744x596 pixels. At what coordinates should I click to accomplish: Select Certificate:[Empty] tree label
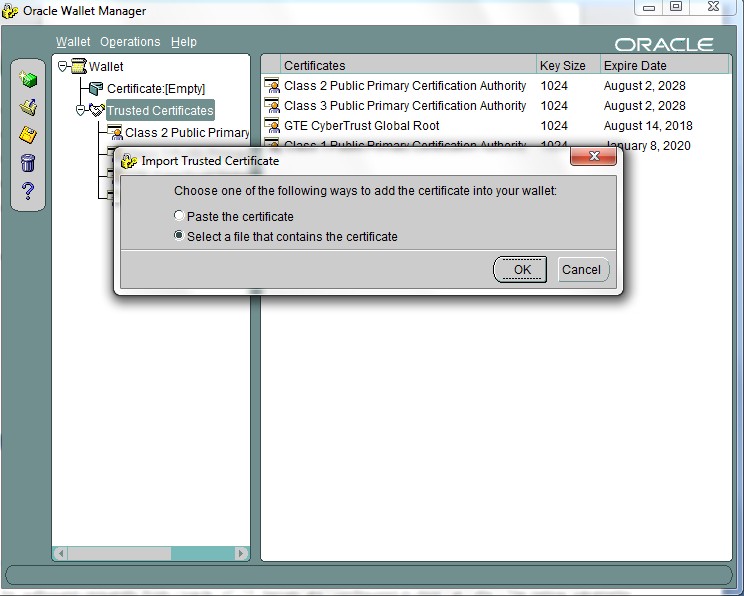[x=156, y=89]
